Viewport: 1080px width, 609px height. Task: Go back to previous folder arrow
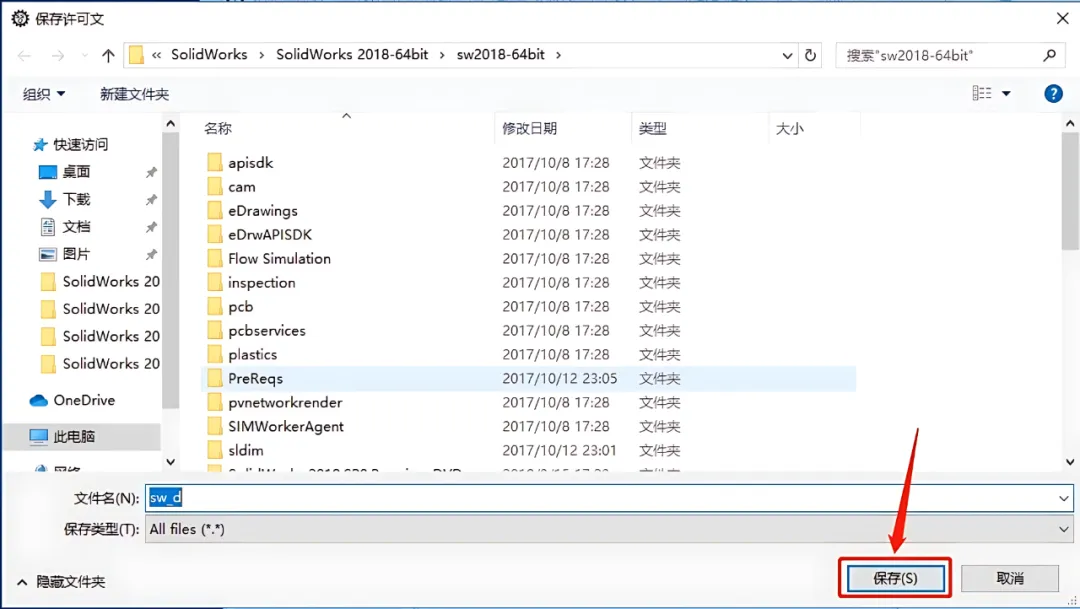point(24,56)
